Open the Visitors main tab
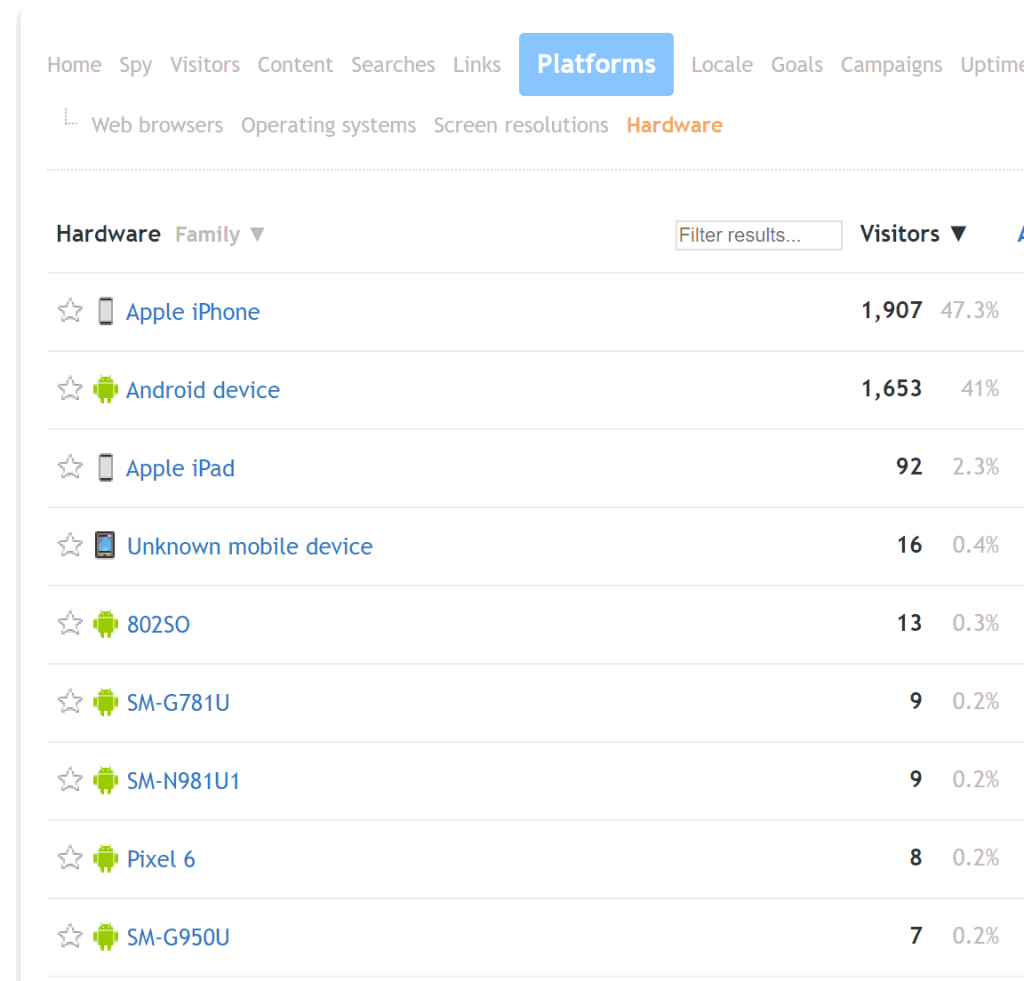1024x981 pixels. point(205,65)
